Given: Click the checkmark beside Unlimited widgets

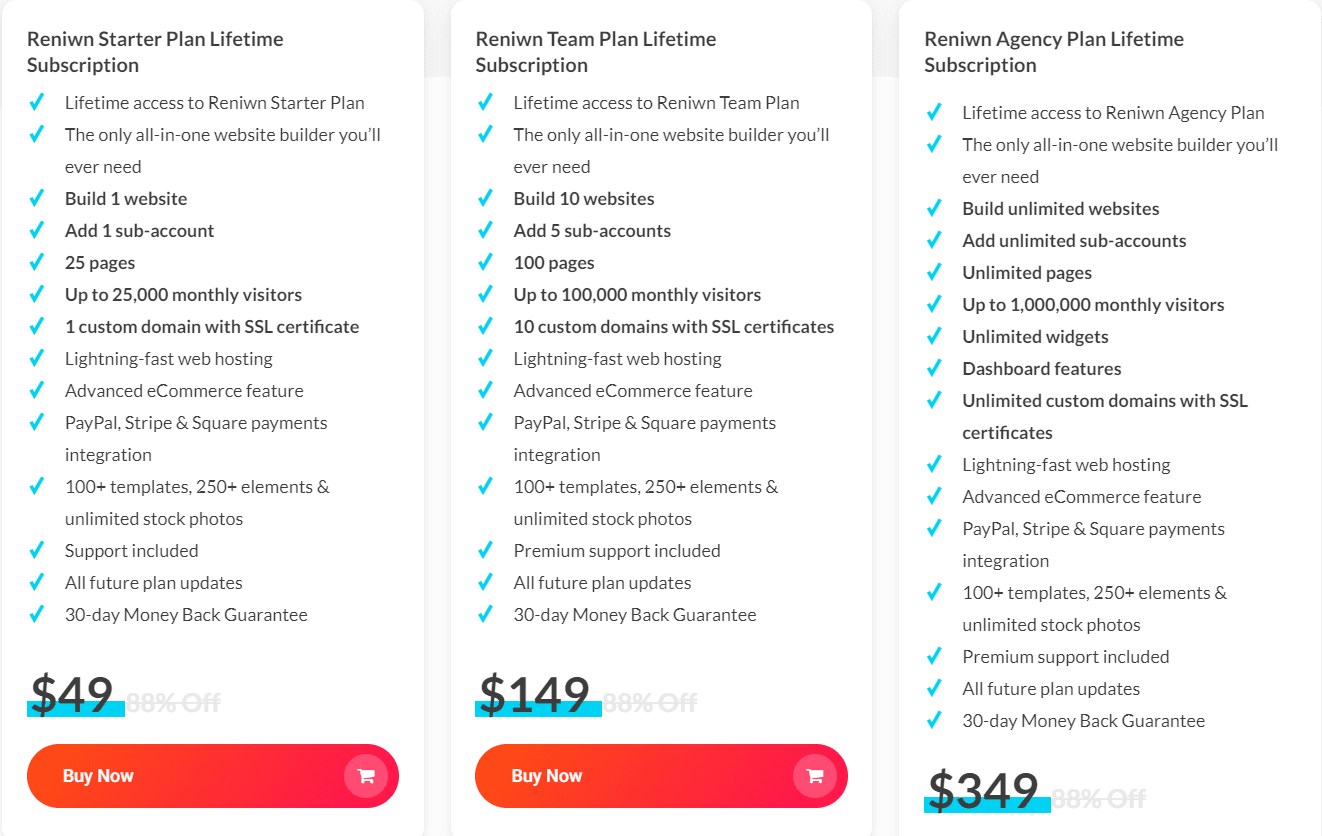Looking at the screenshot, I should (x=935, y=336).
